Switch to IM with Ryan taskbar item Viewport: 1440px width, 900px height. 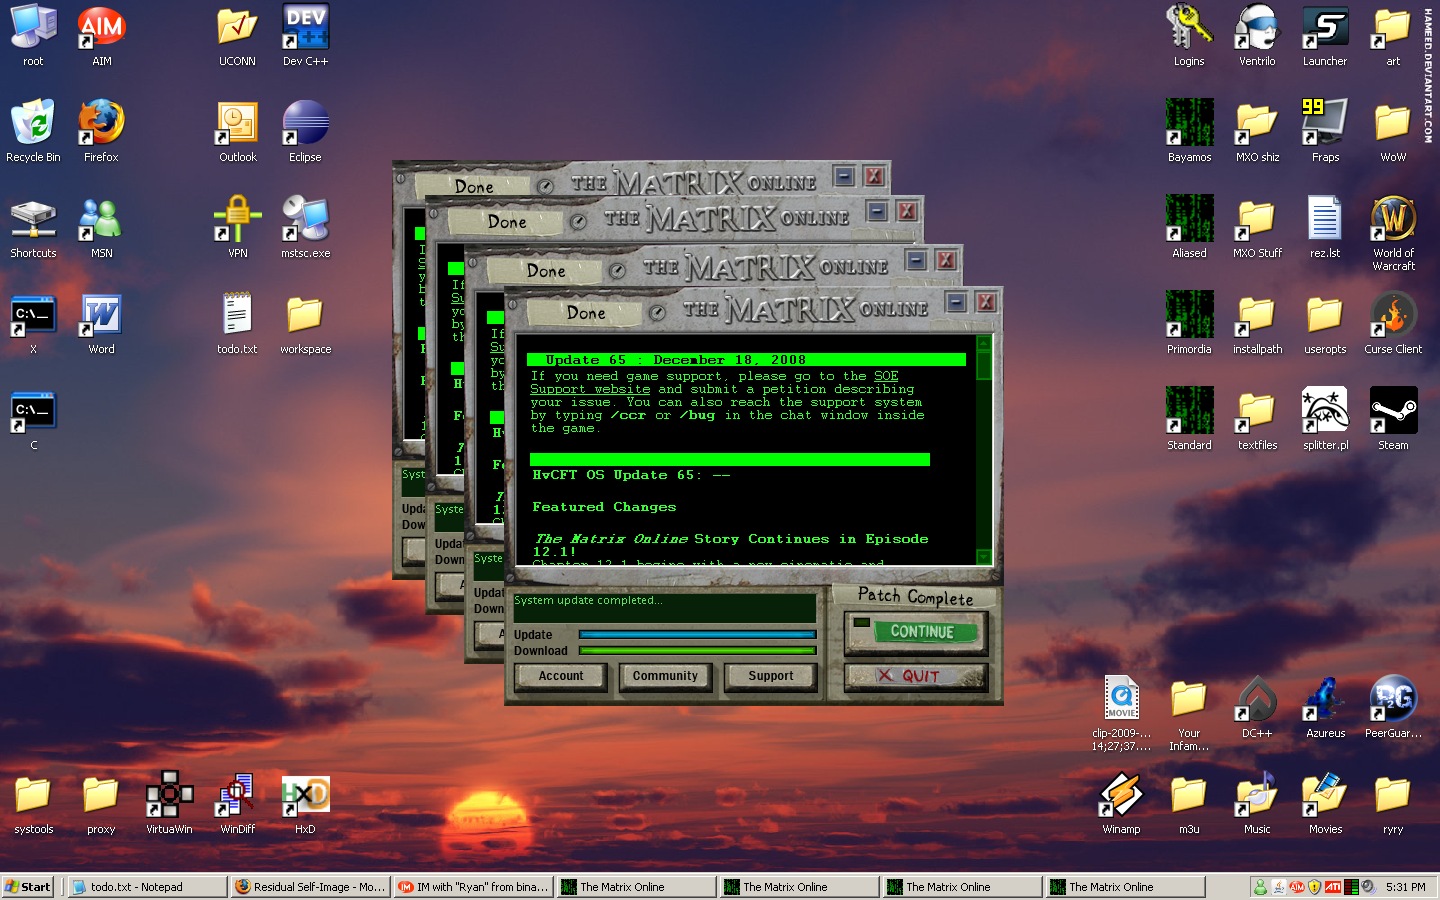coord(473,887)
